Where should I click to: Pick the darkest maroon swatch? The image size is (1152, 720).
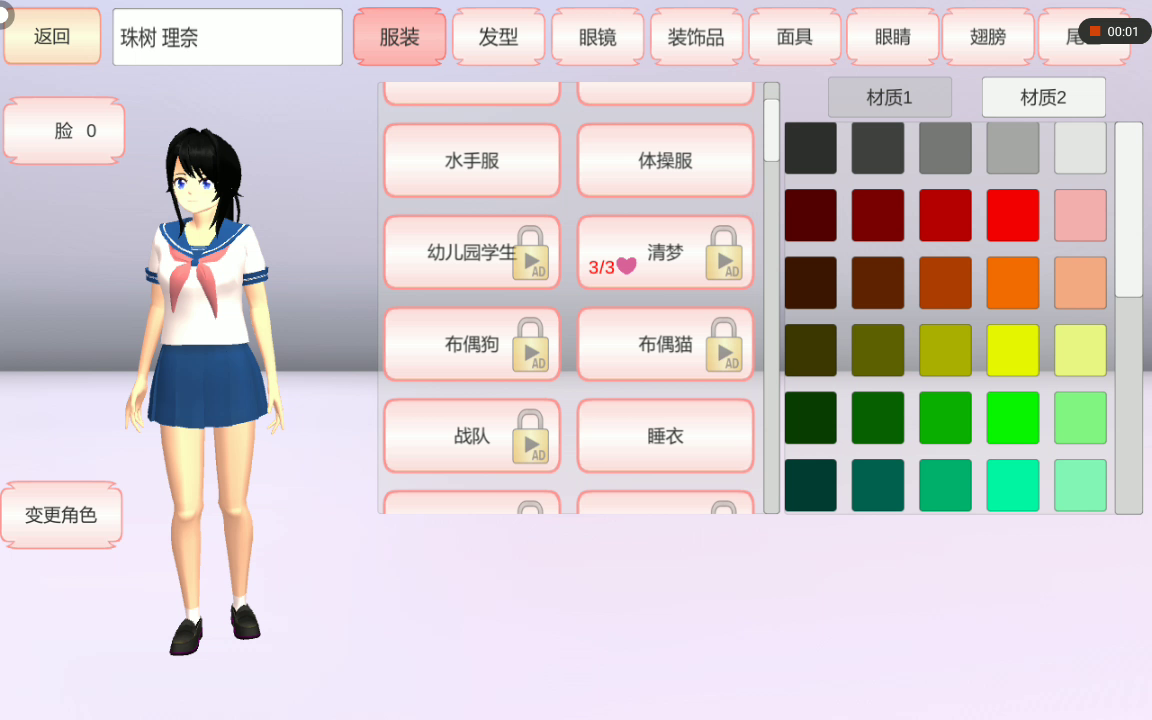810,215
